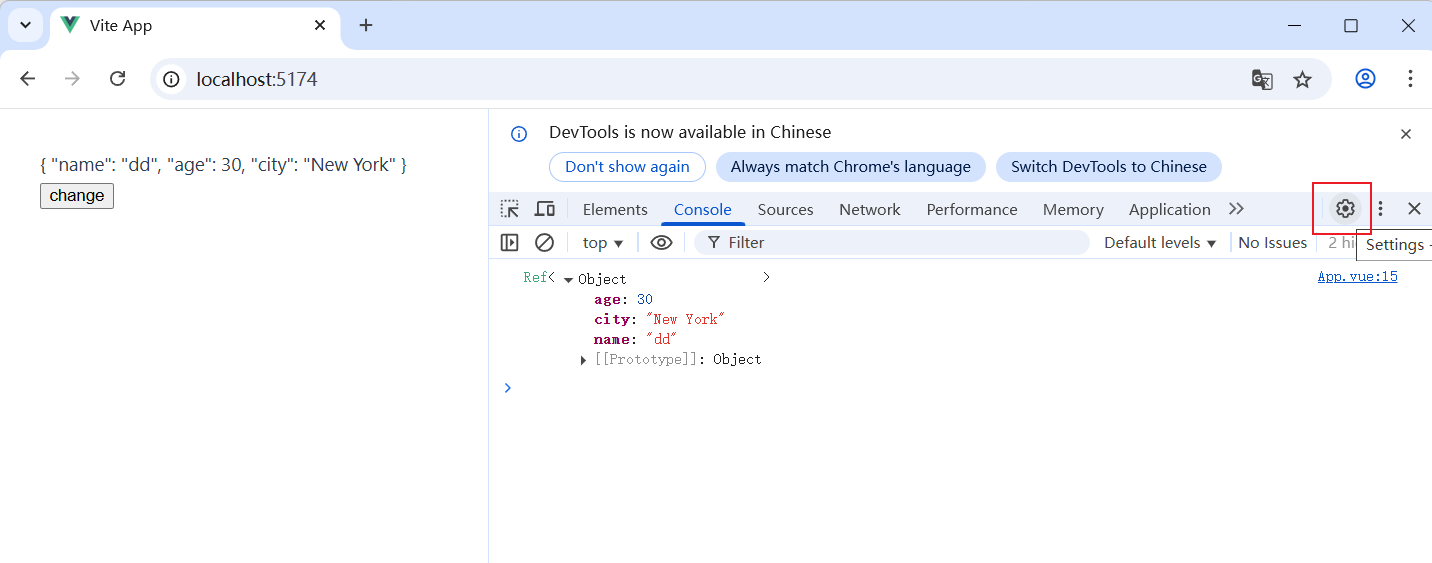Reload the localhost page

[x=117, y=79]
